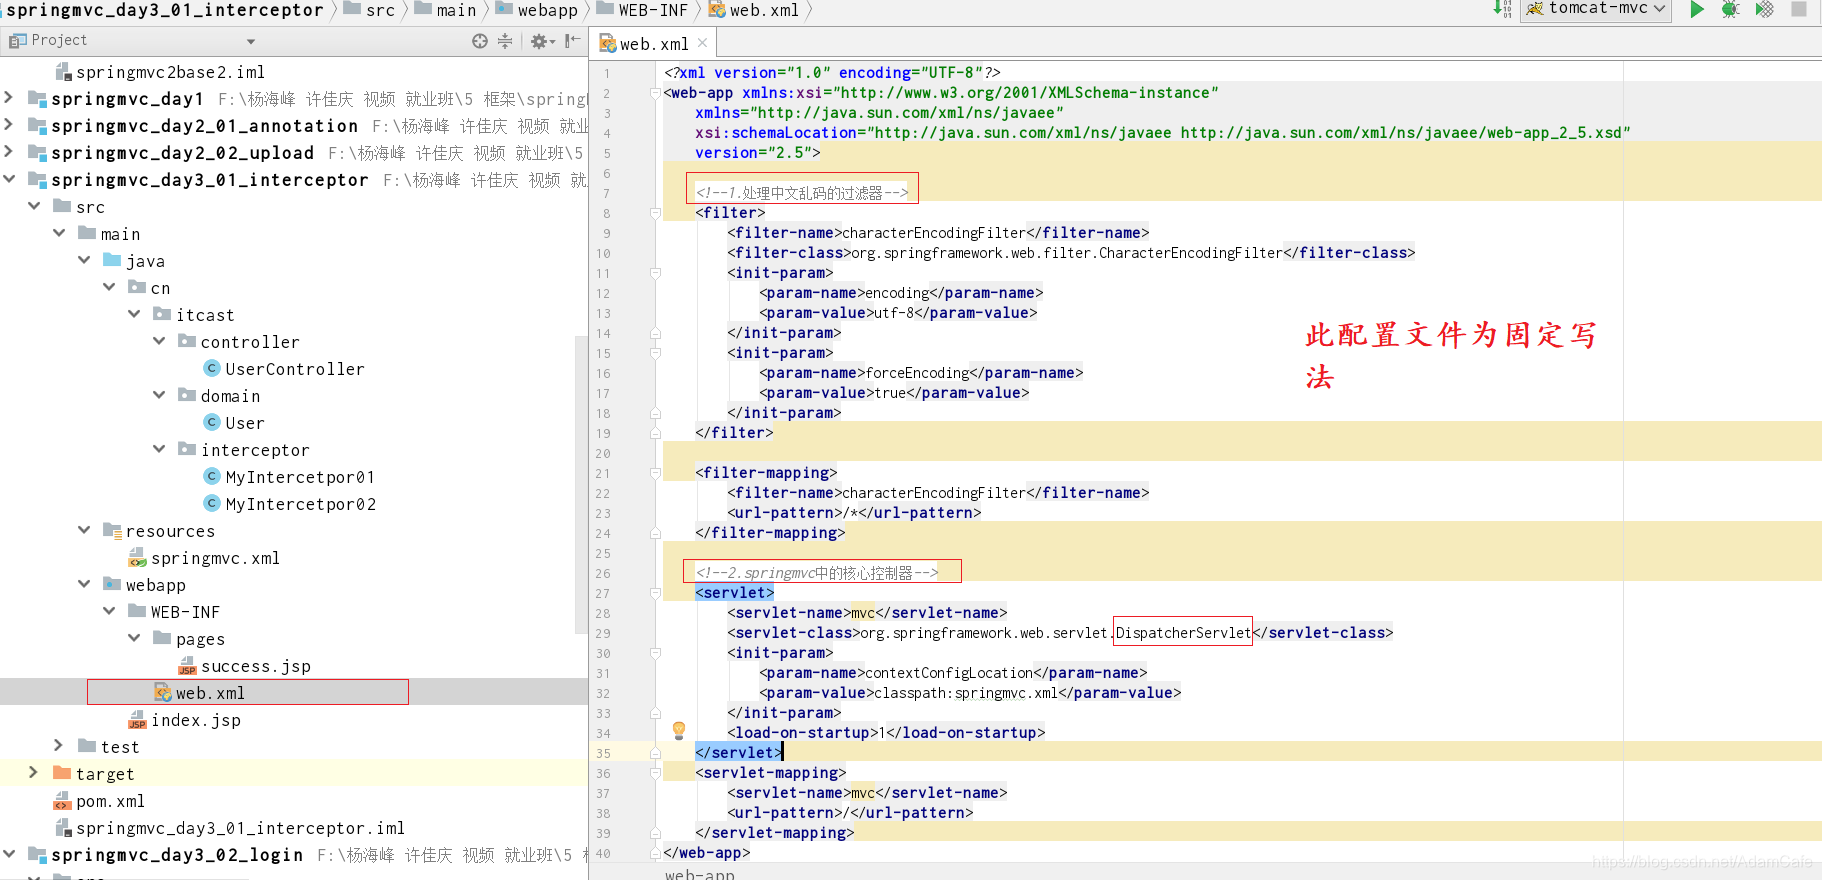Viewport: 1822px width, 880px height.
Task: Run with coverage icon
Action: click(x=1764, y=9)
